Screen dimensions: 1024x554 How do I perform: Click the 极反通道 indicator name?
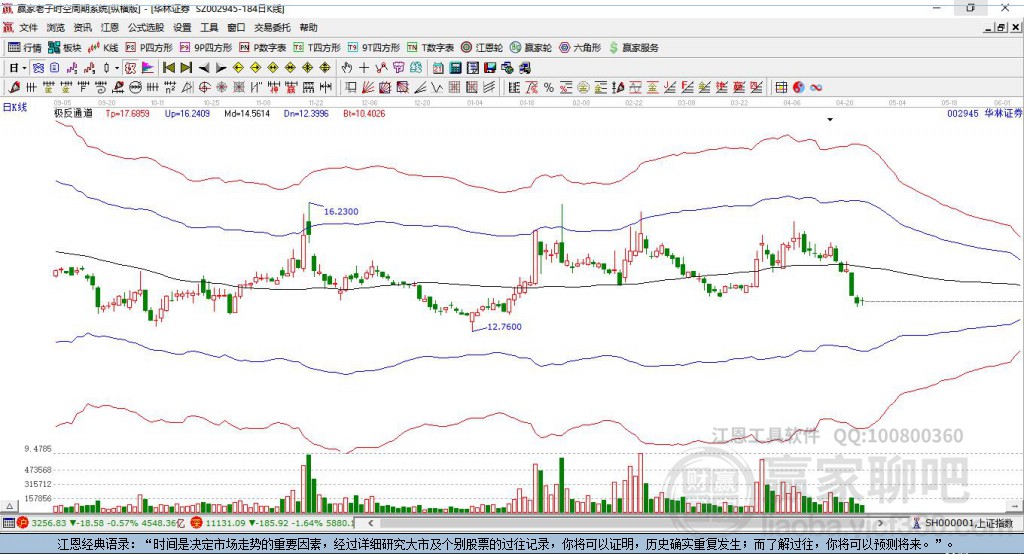(73, 114)
